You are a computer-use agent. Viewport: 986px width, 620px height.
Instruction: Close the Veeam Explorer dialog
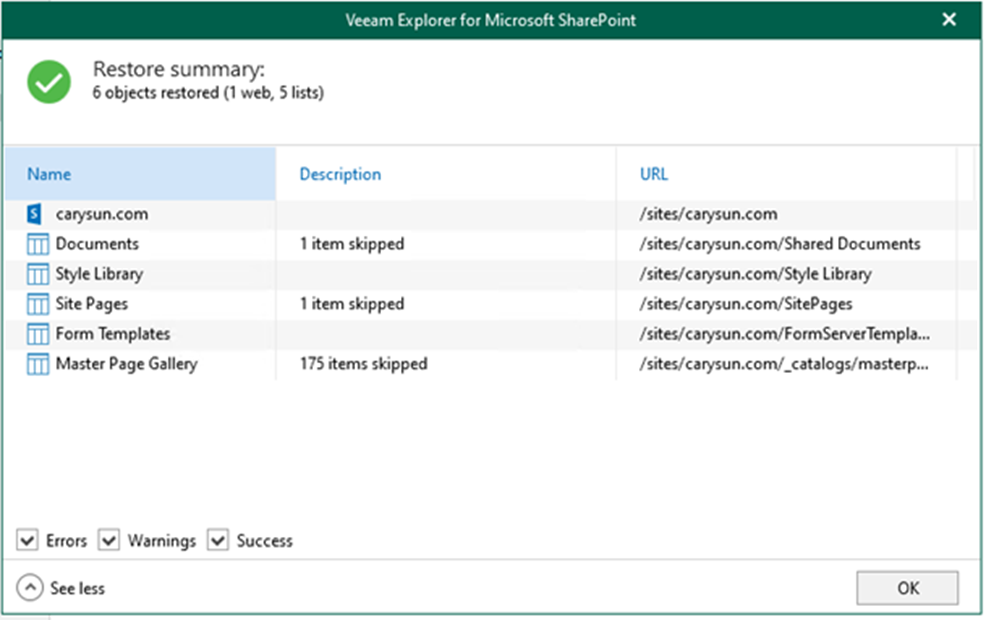[x=949, y=19]
